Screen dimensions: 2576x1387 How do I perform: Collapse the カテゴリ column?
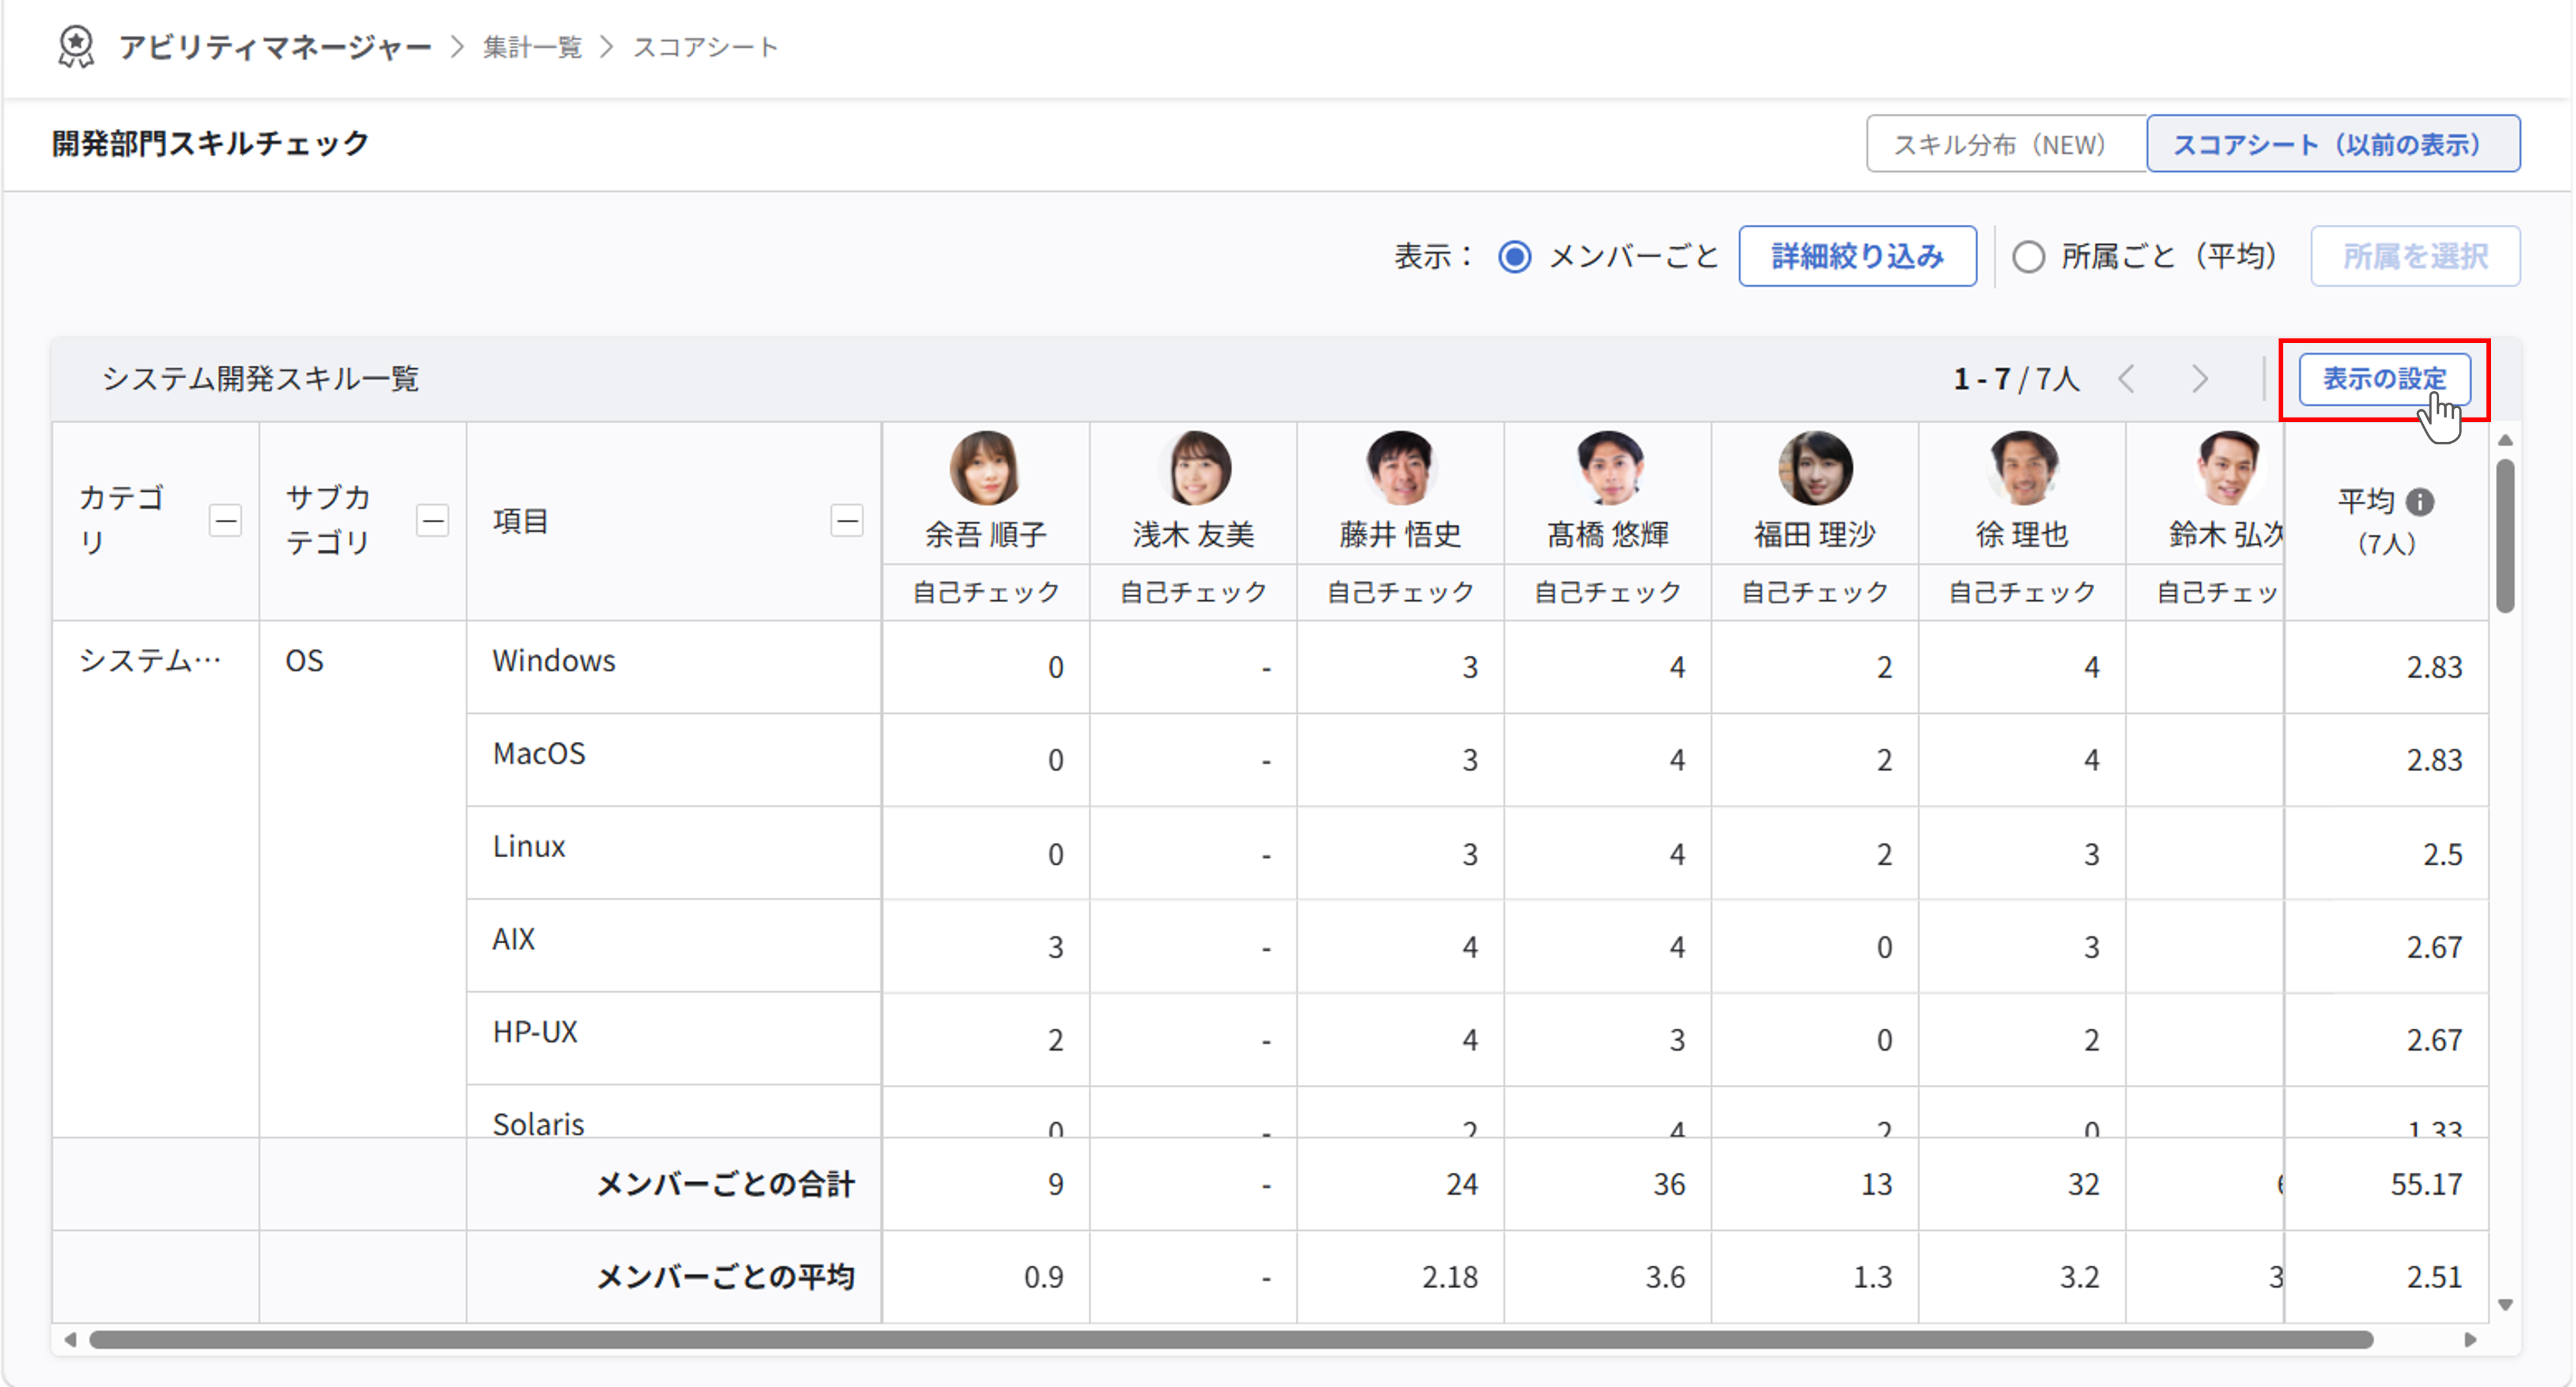pyautogui.click(x=225, y=521)
